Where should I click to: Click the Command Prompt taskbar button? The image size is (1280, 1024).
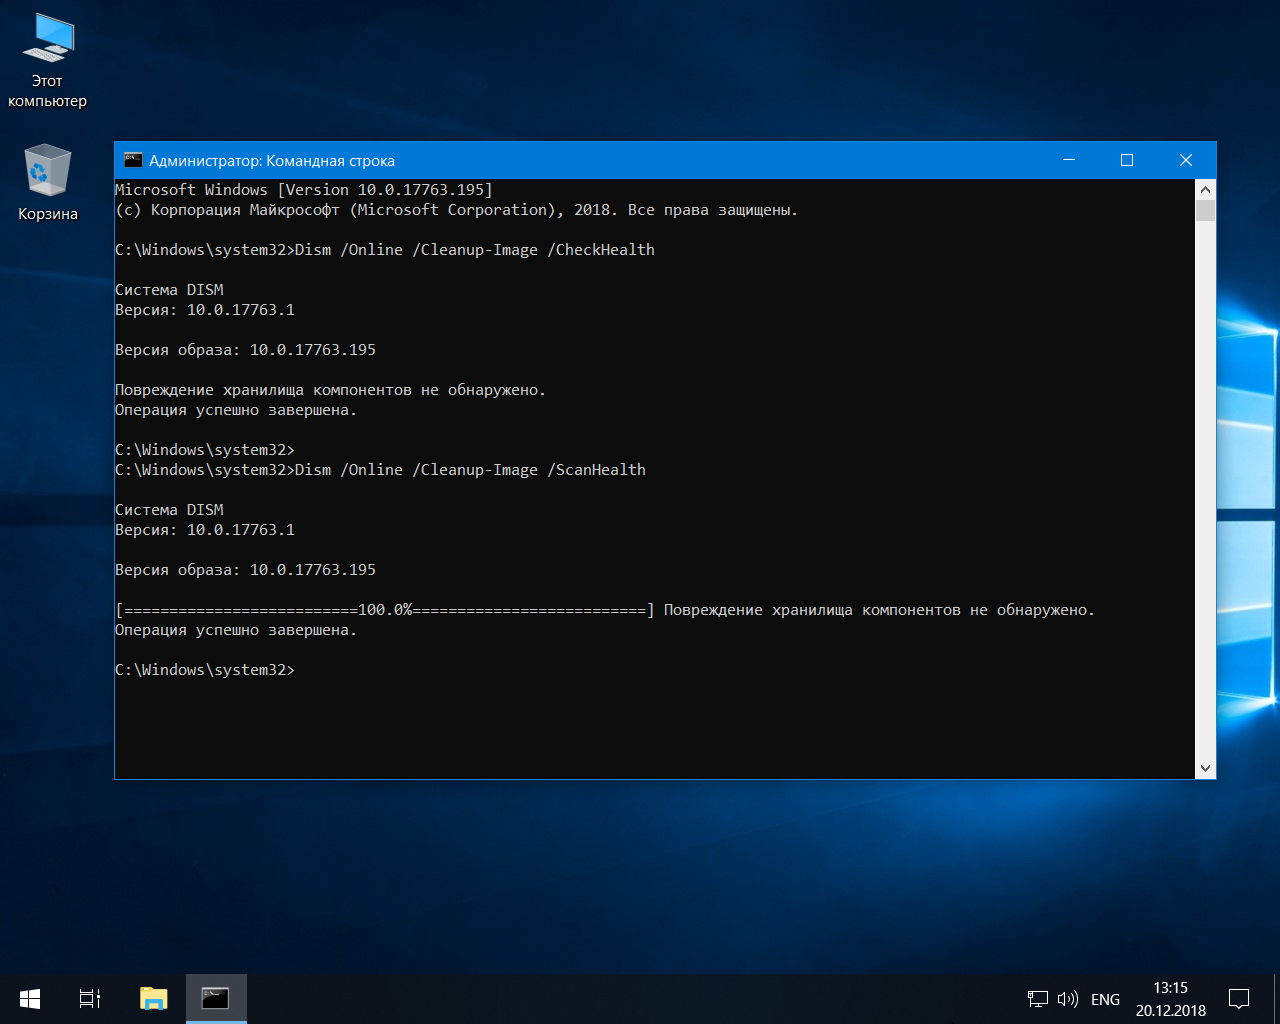(216, 998)
